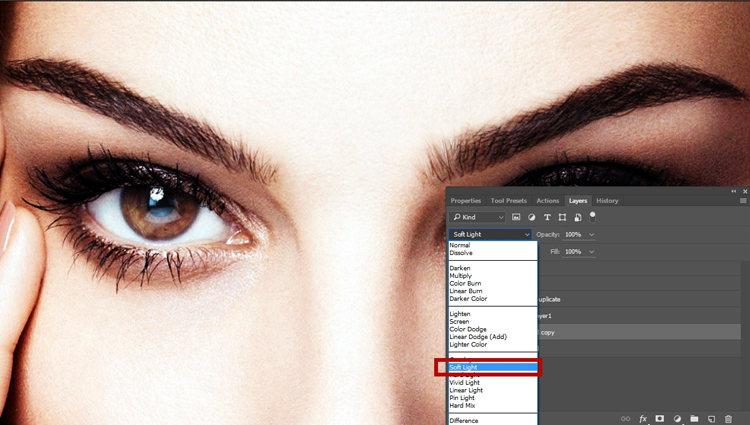The image size is (750, 425).
Task: Choose Pin Light blend mode
Action: tap(493, 398)
